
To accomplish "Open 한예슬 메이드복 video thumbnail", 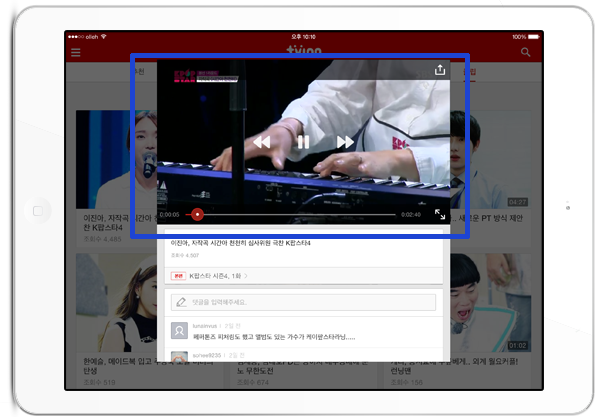I will 116,302.
